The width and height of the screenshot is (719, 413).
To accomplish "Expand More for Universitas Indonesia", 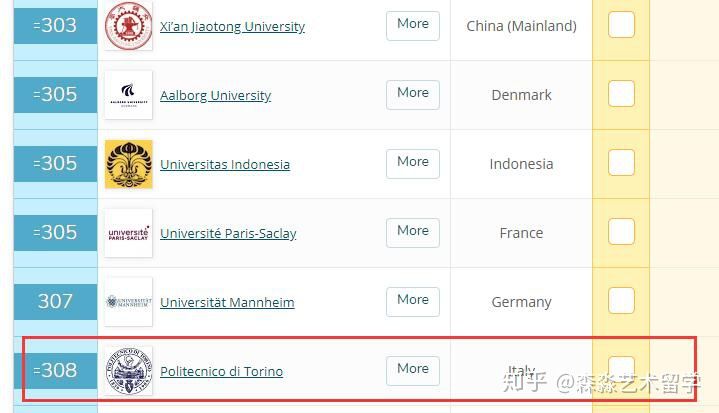I will 413,164.
